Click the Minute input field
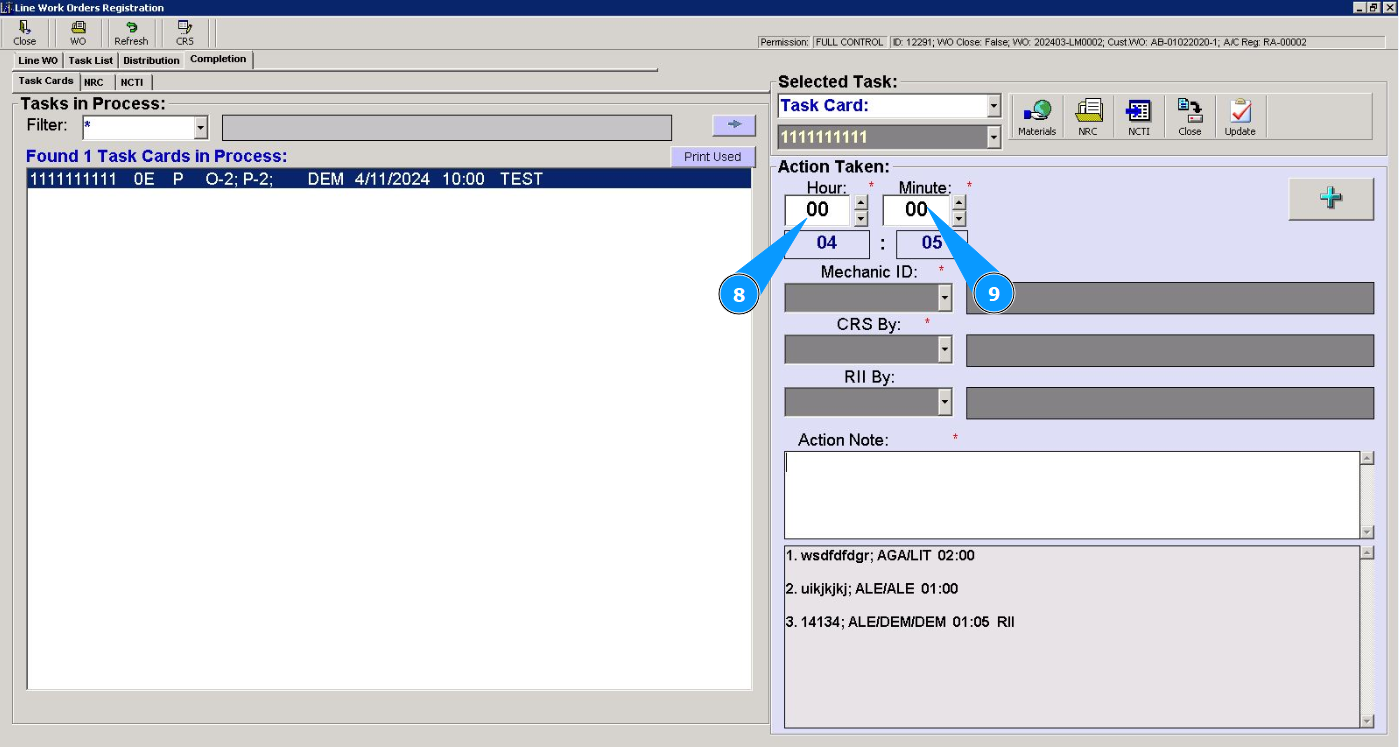The image size is (1399, 747). (916, 210)
